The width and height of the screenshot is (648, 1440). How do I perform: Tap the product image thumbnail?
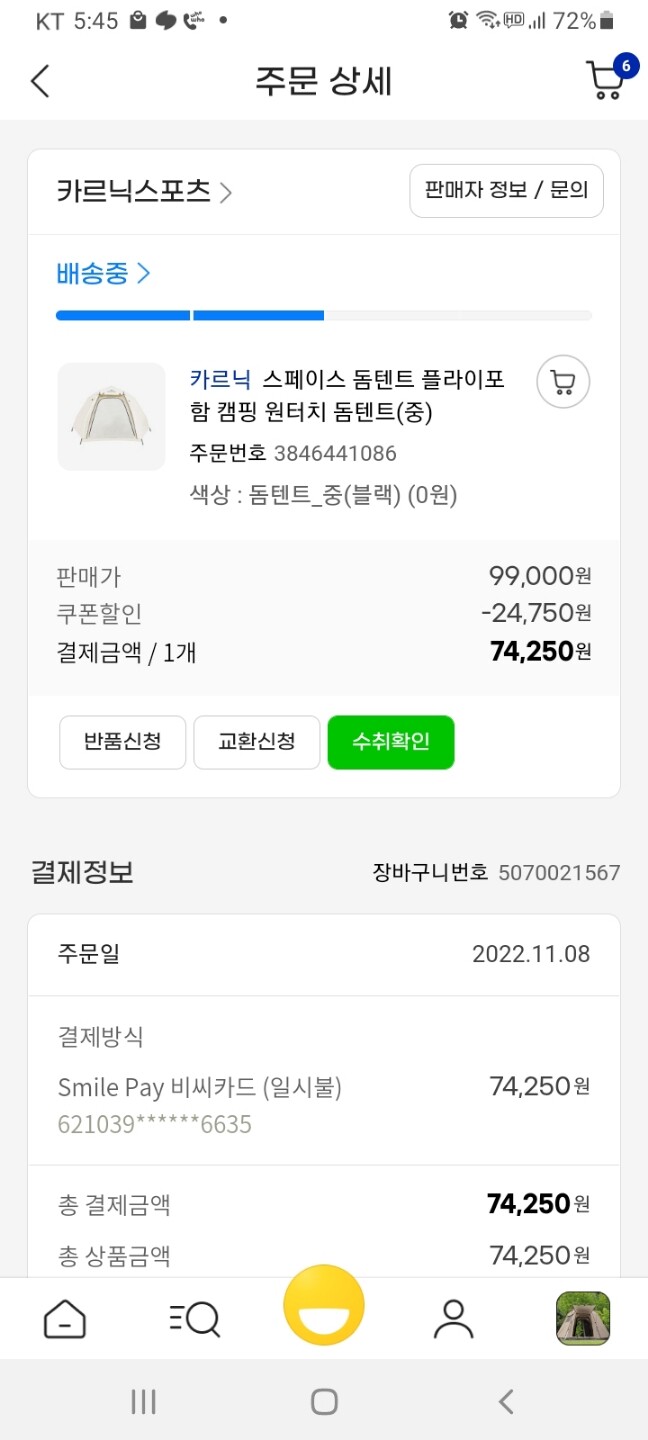(110, 416)
